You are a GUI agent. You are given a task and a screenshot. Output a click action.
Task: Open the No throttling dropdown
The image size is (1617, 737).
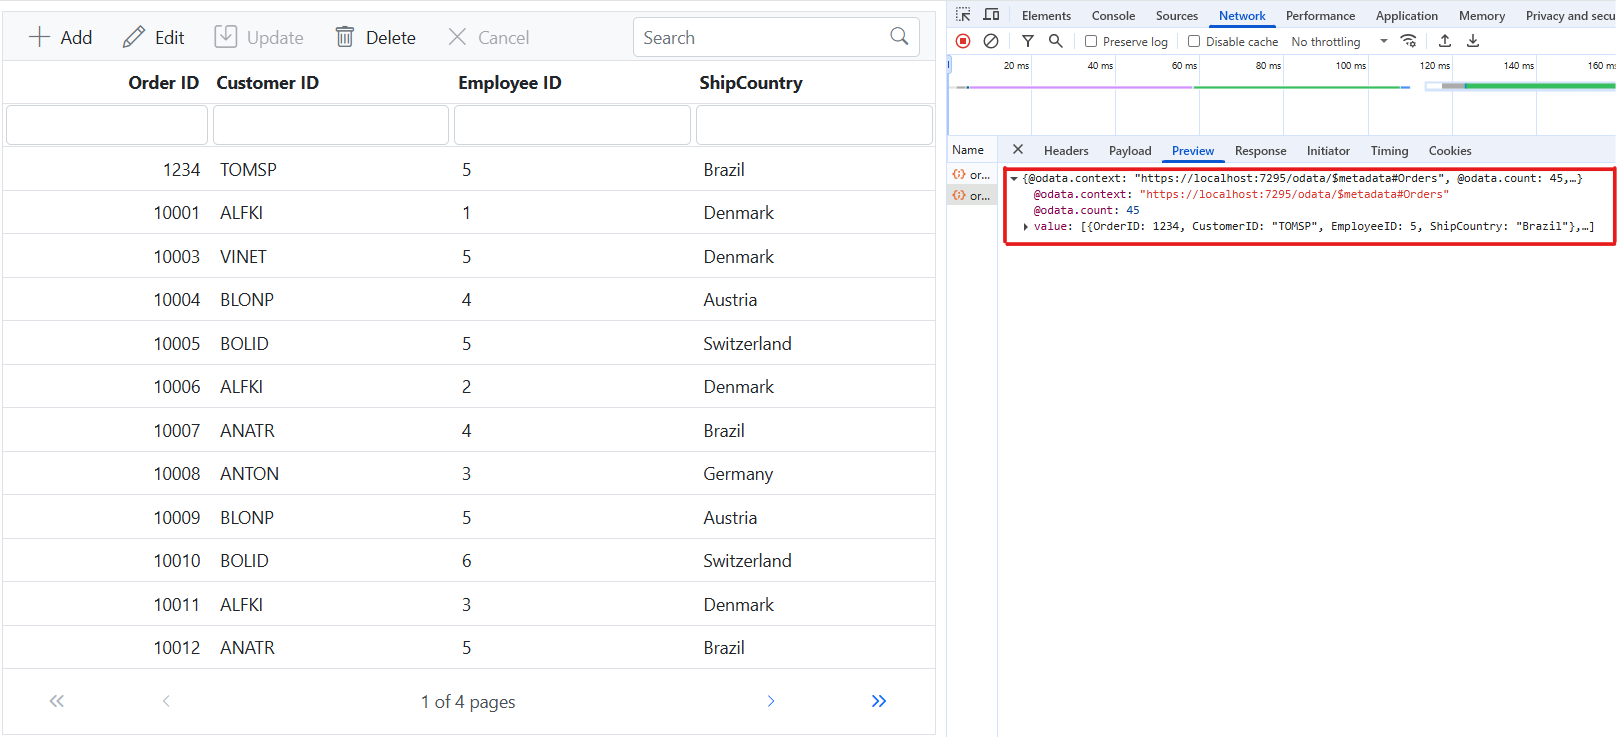(1339, 42)
